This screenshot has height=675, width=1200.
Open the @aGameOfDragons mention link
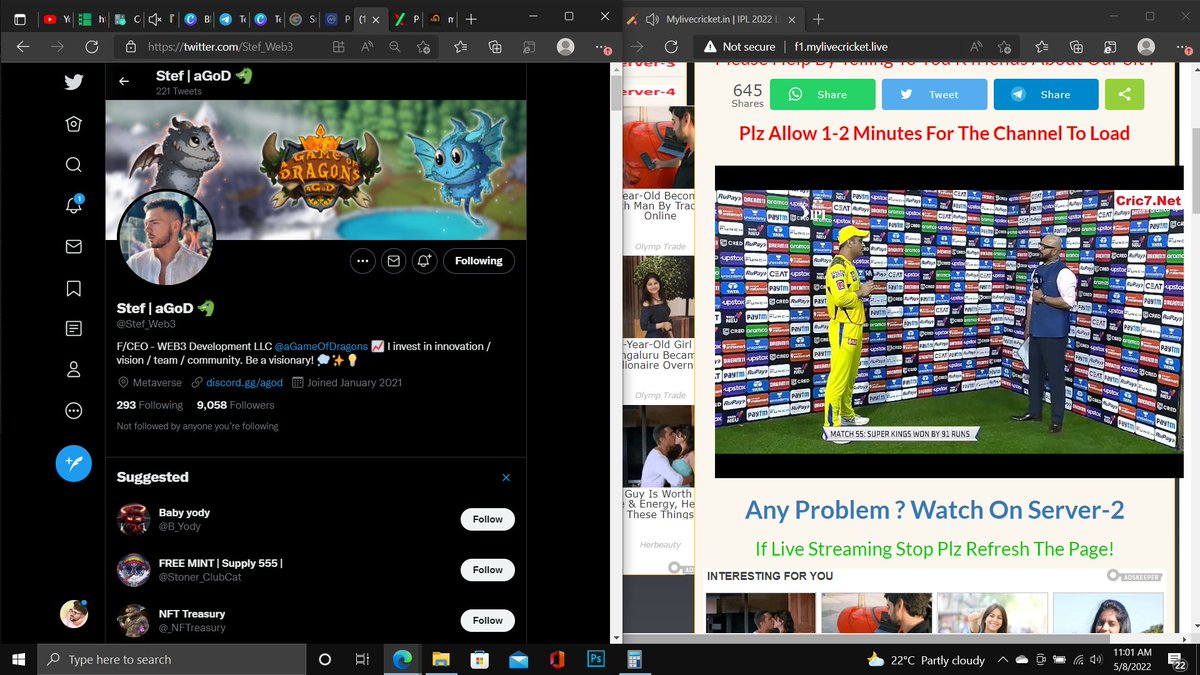click(321, 346)
